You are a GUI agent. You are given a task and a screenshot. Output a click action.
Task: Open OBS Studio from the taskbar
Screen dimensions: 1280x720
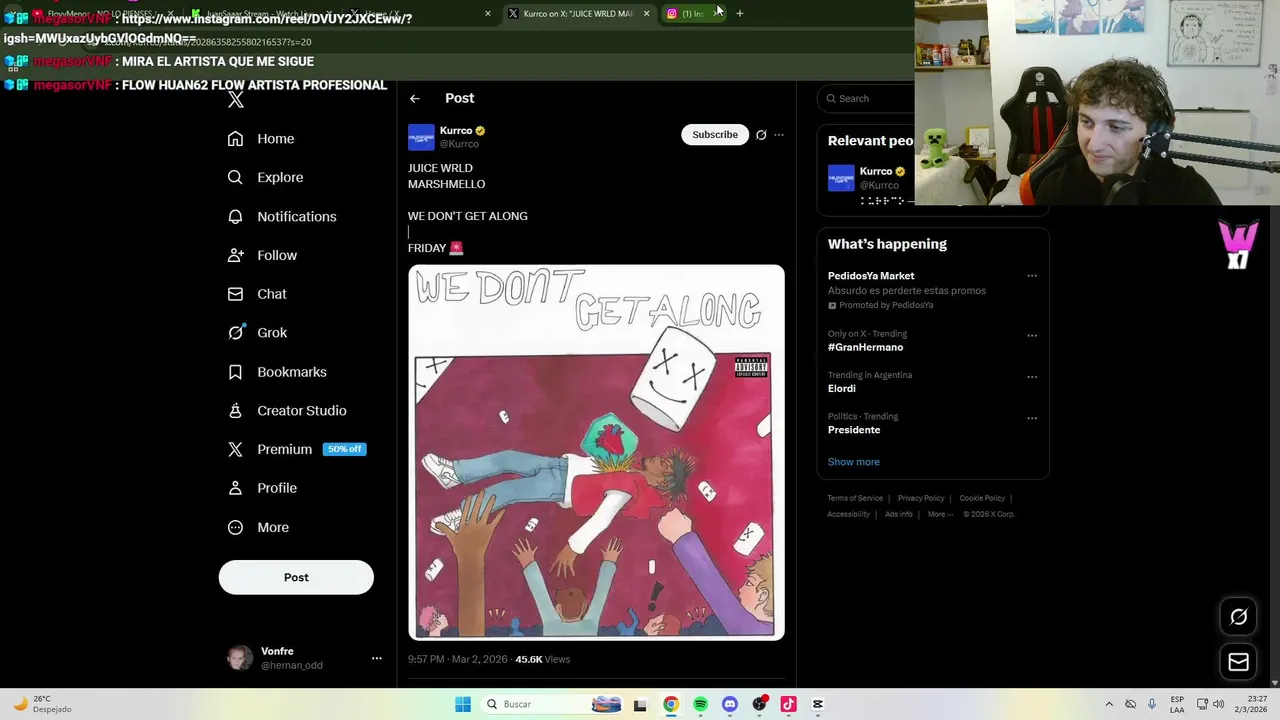(x=759, y=704)
